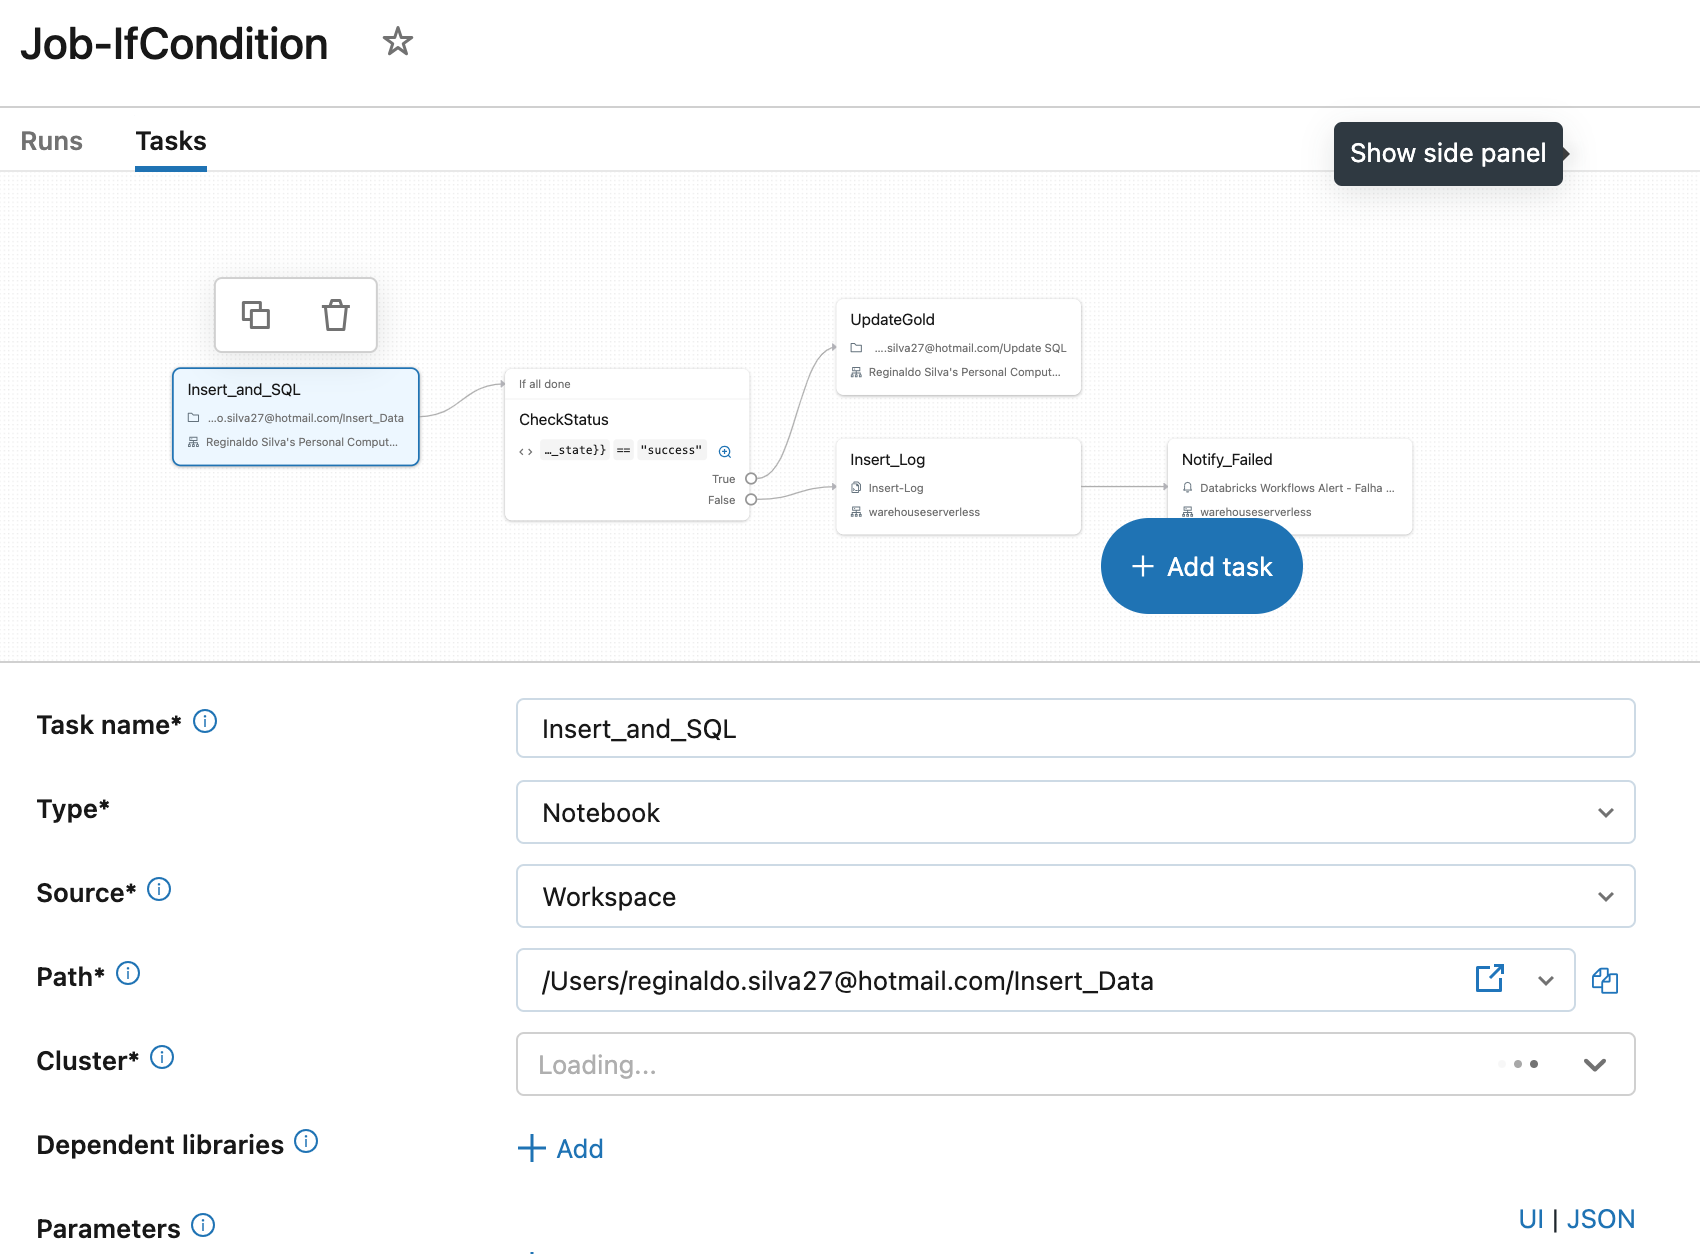Click the "success" condition value
Viewport: 1700px width, 1254px height.
pyautogui.click(x=671, y=450)
